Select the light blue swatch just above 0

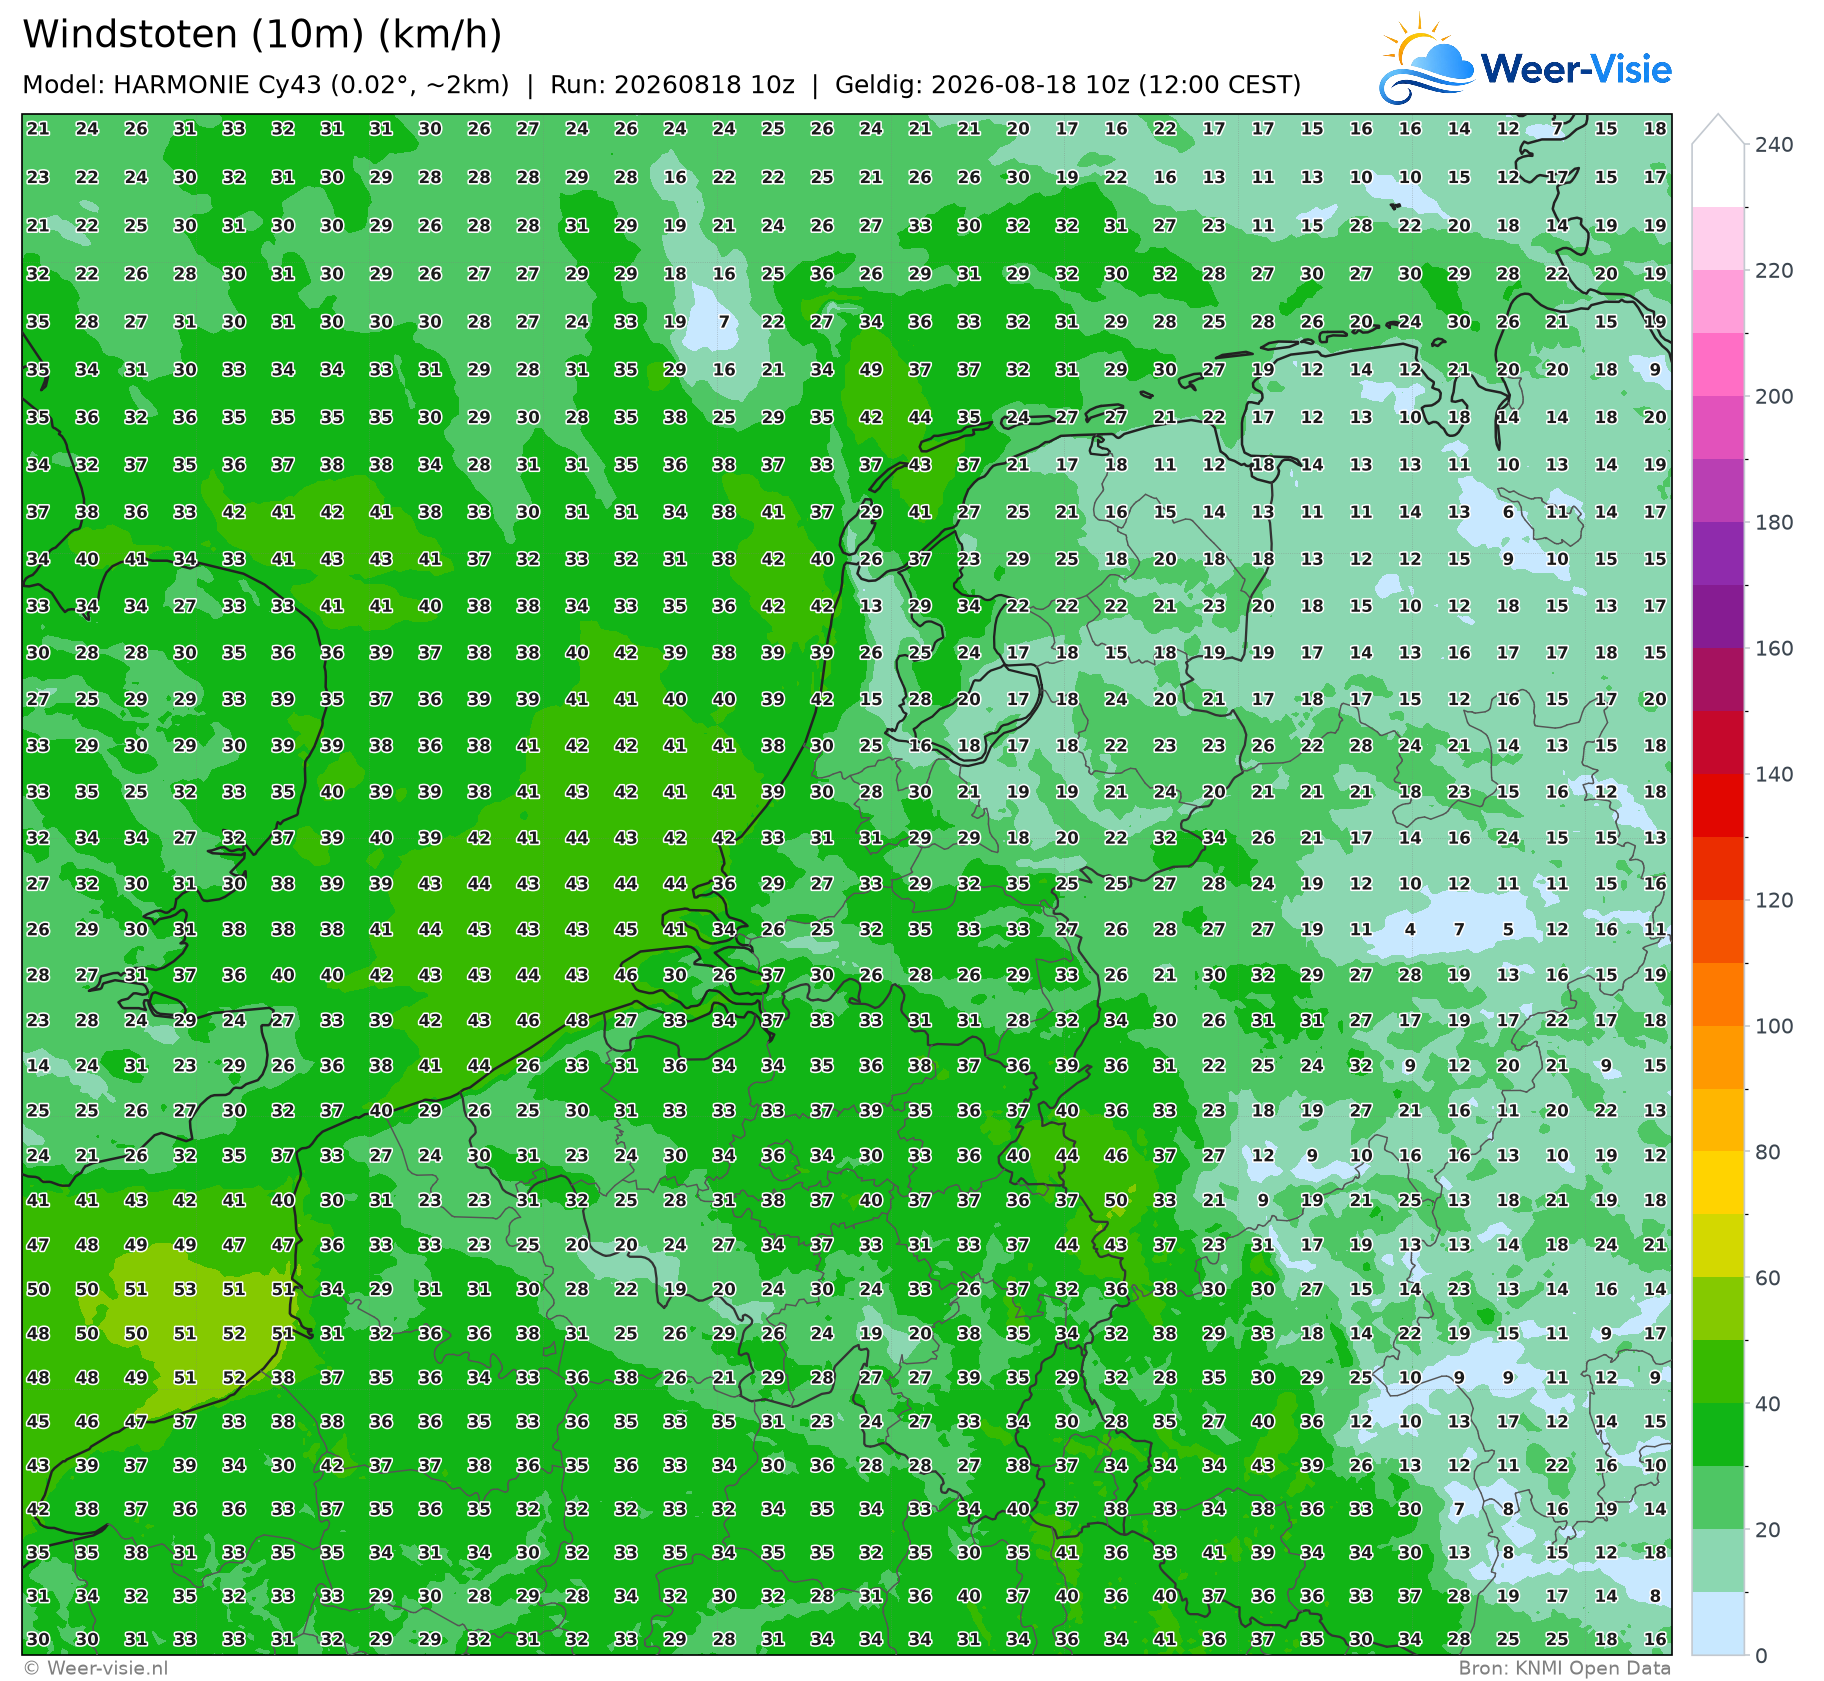coord(1718,1623)
